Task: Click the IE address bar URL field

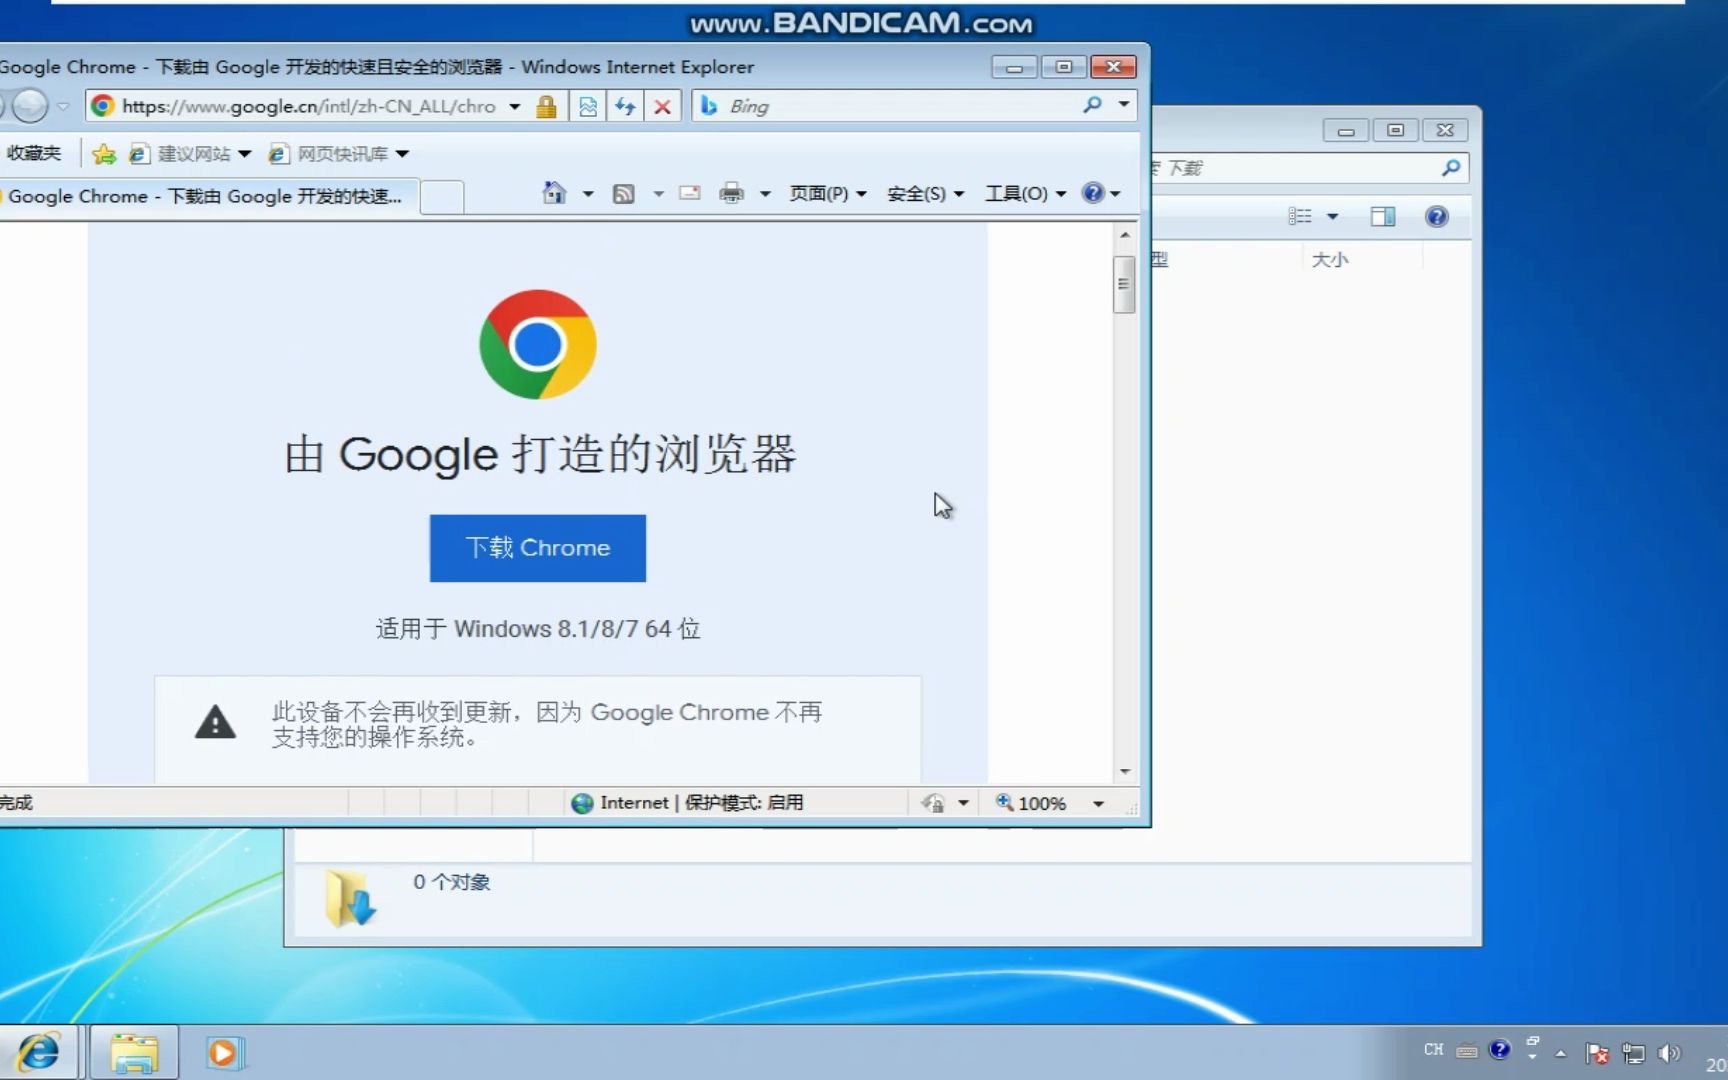Action: click(309, 106)
